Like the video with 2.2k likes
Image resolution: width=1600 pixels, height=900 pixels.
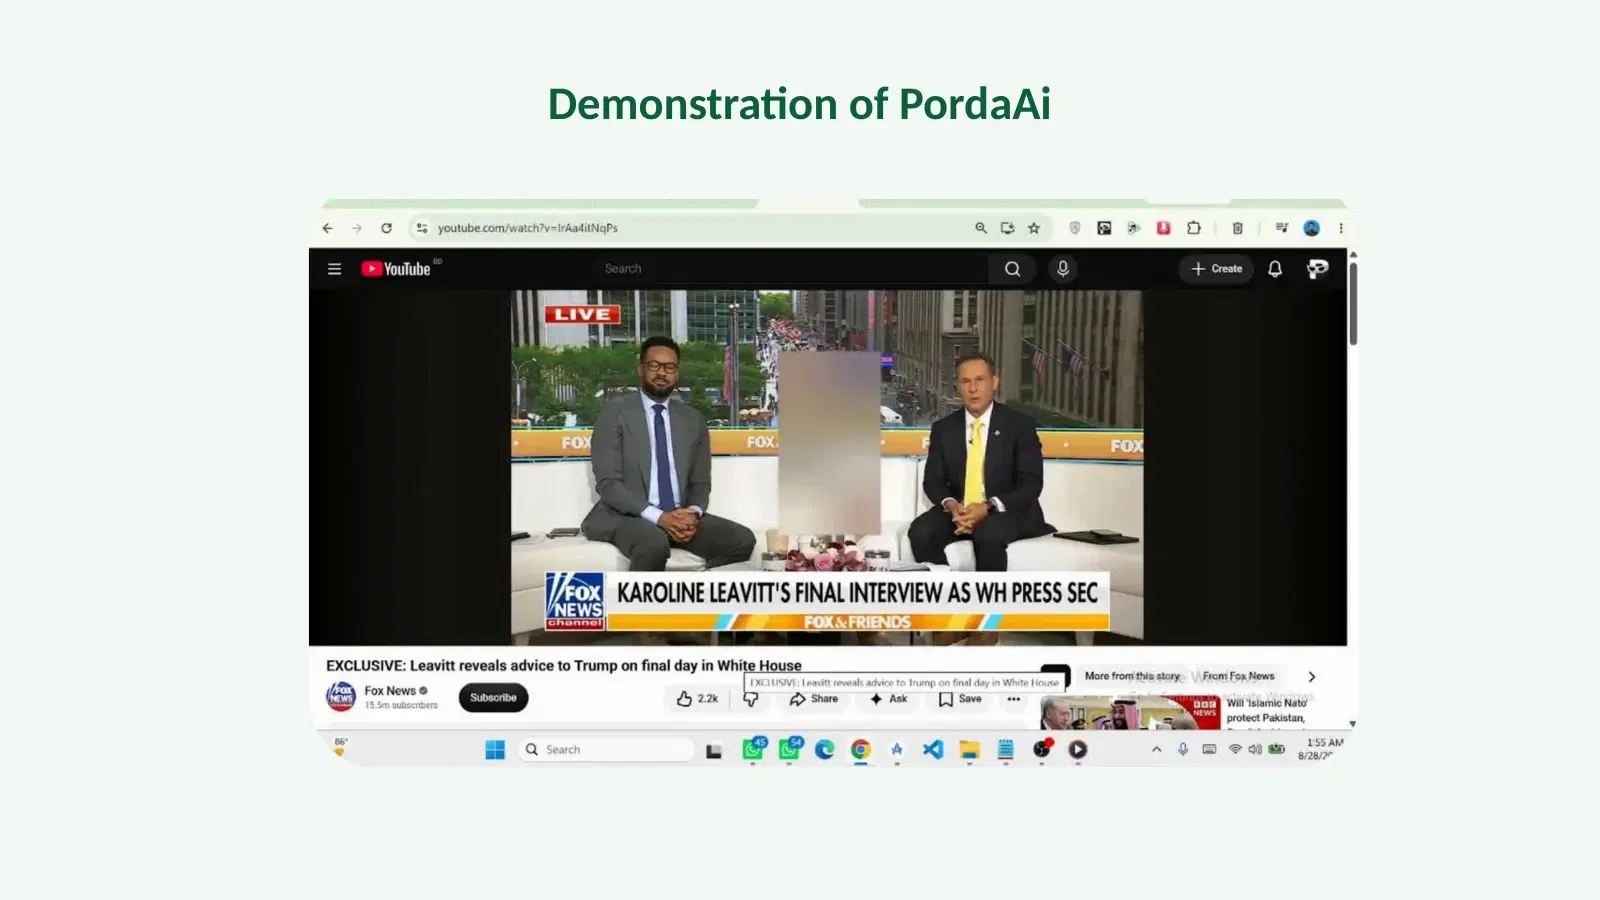point(698,699)
